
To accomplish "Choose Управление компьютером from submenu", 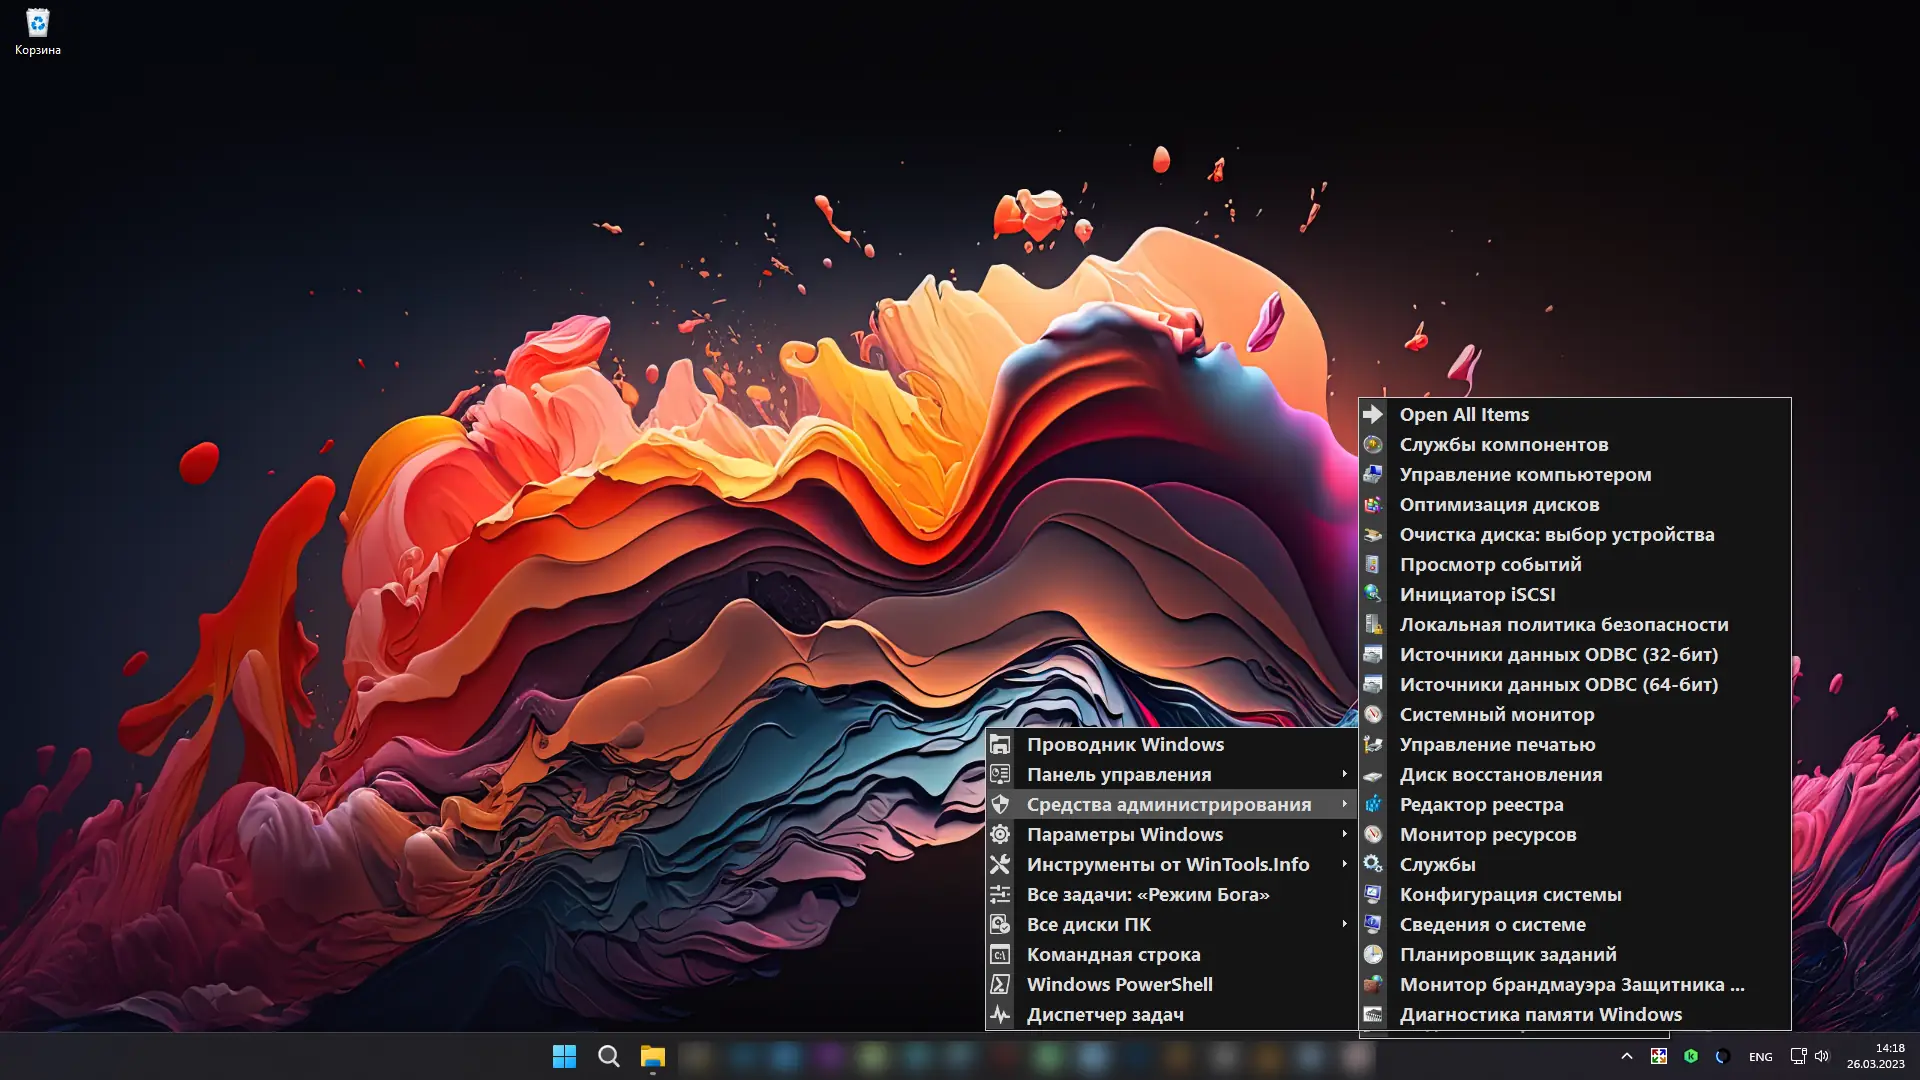I will [x=1524, y=474].
